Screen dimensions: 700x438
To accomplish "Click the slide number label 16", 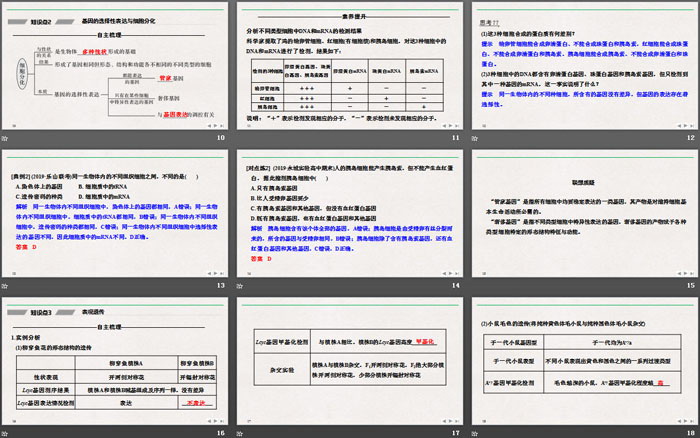I will pos(221,433).
